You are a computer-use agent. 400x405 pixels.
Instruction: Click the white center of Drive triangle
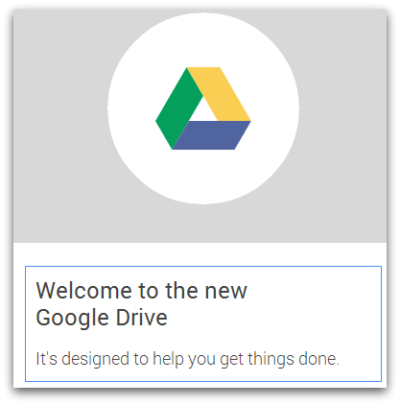[203, 112]
